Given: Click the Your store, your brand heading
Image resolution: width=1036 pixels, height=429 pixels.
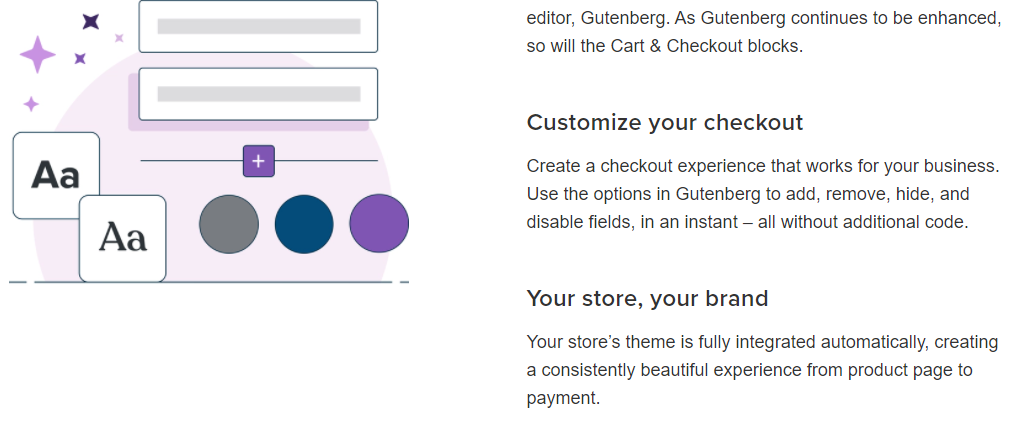Looking at the screenshot, I should pos(648,299).
